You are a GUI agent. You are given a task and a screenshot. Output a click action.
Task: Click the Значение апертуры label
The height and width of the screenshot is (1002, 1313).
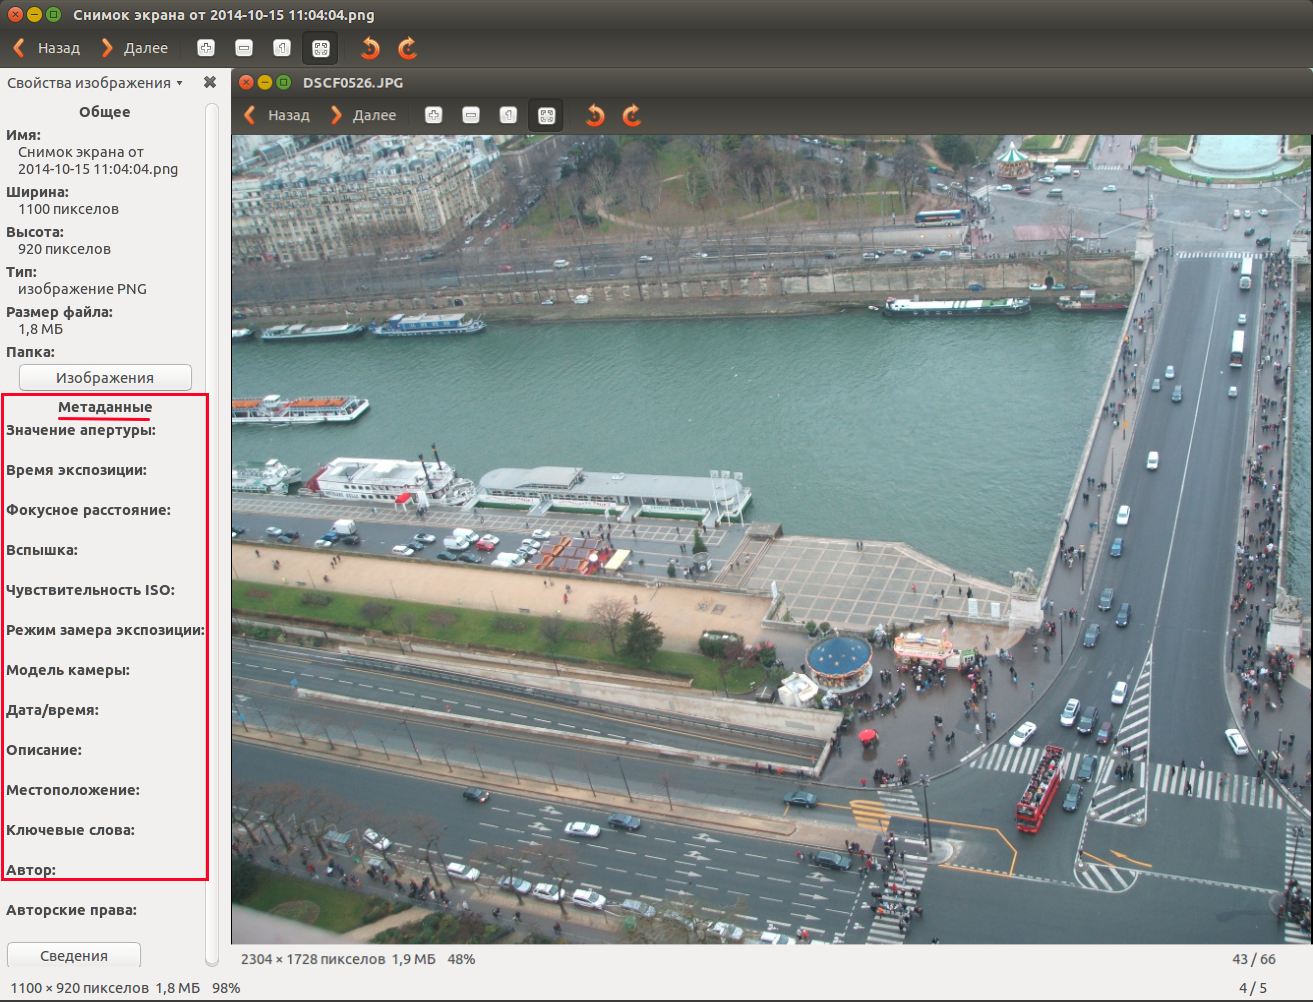click(x=81, y=430)
